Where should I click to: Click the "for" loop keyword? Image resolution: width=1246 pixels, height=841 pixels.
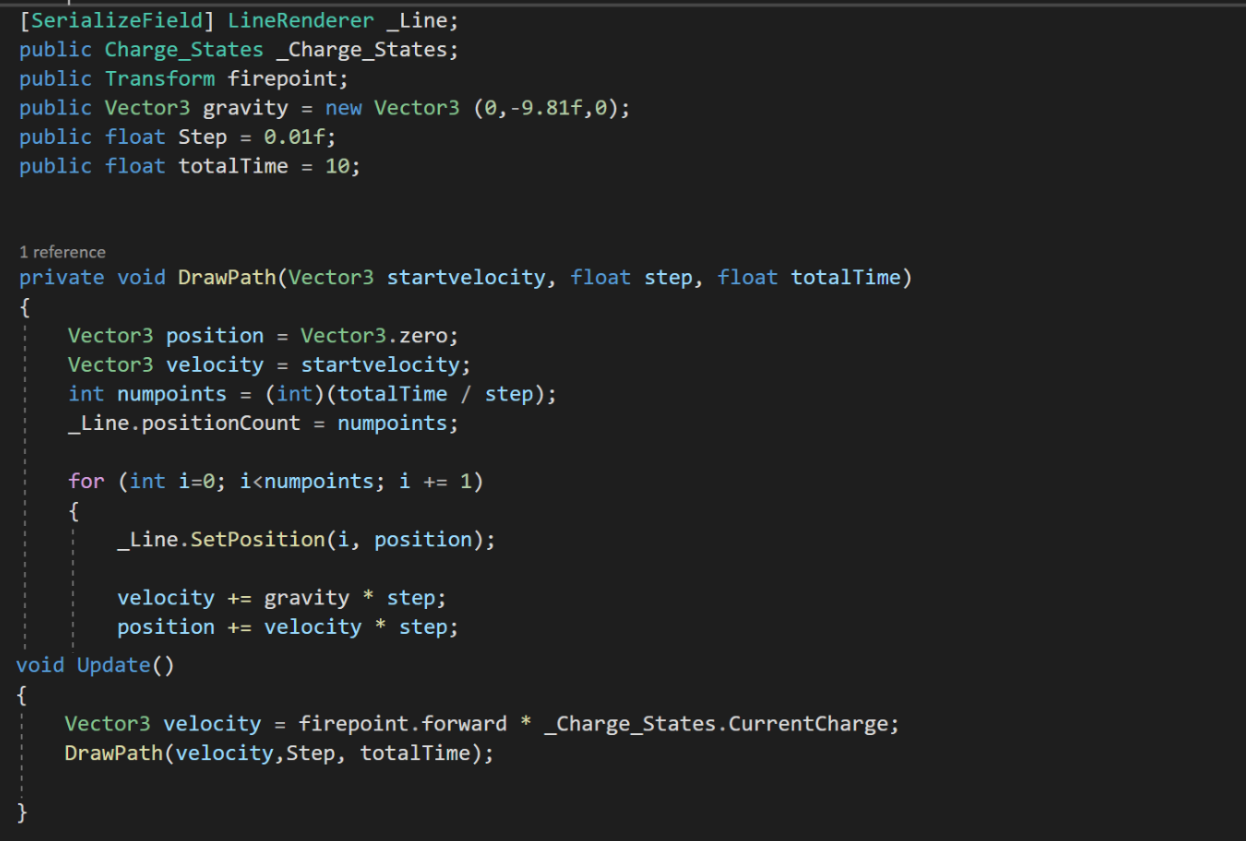(x=86, y=482)
